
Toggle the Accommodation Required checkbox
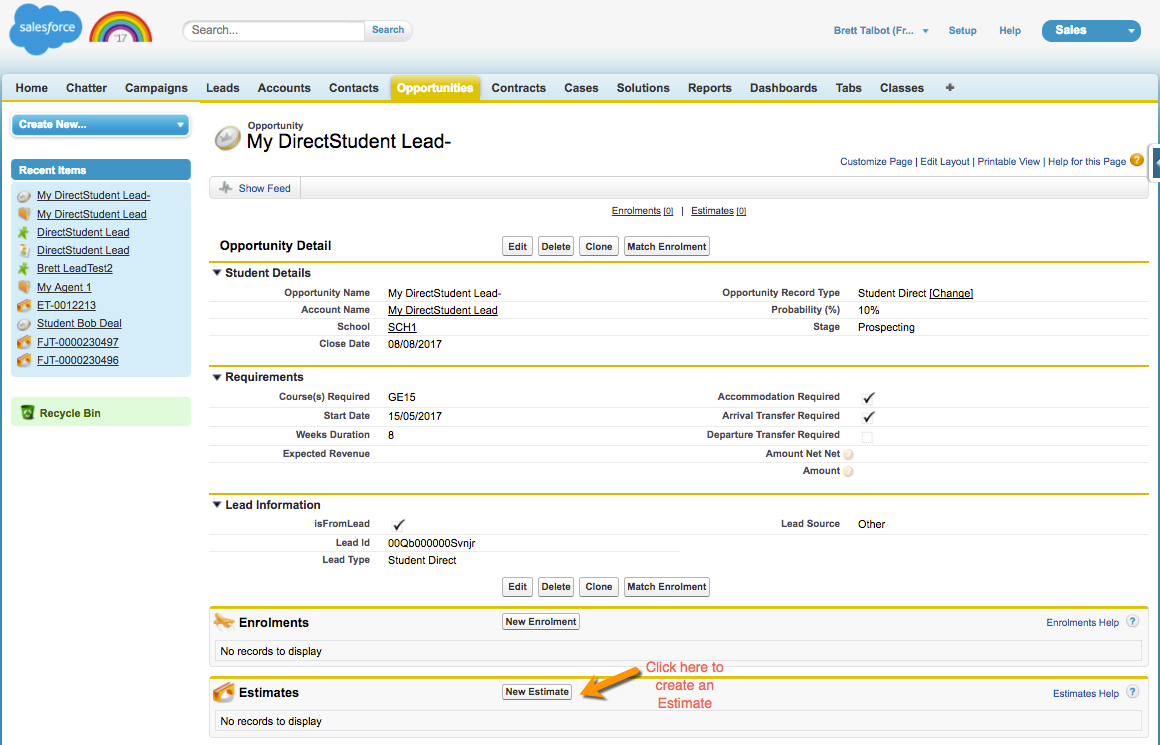tap(868, 397)
